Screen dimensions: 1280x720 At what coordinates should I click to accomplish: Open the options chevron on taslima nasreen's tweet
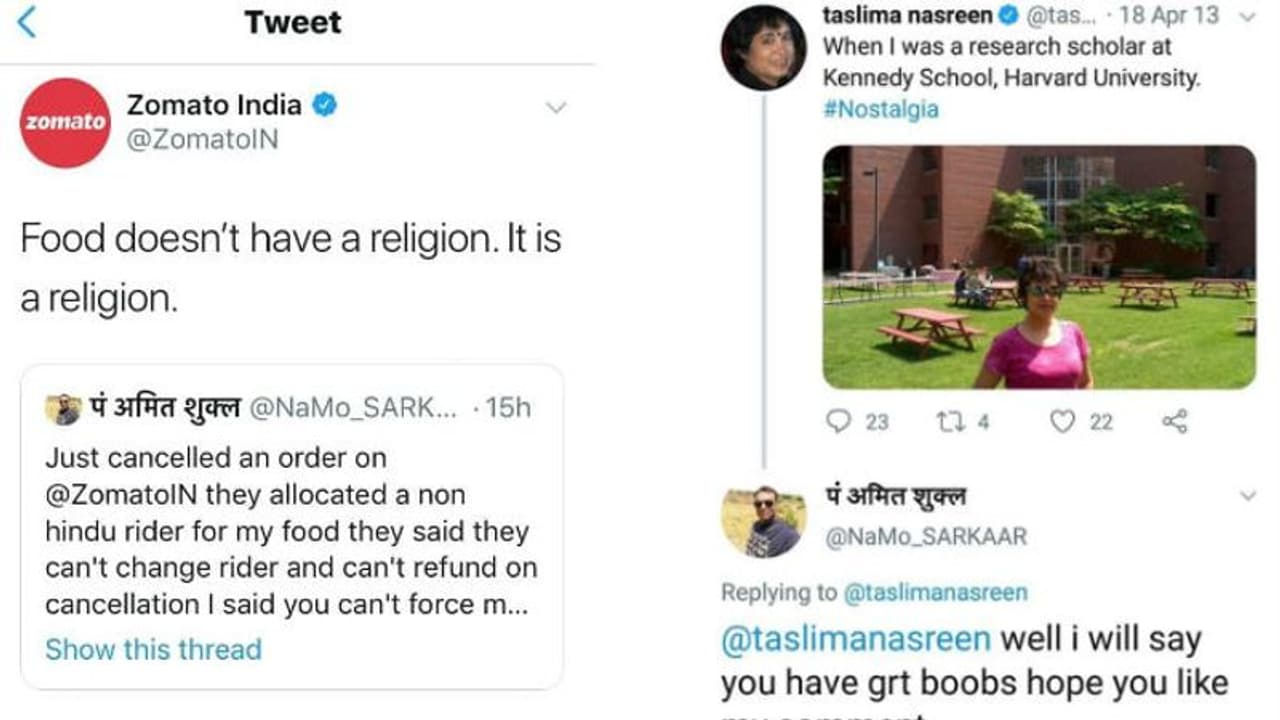[1246, 17]
